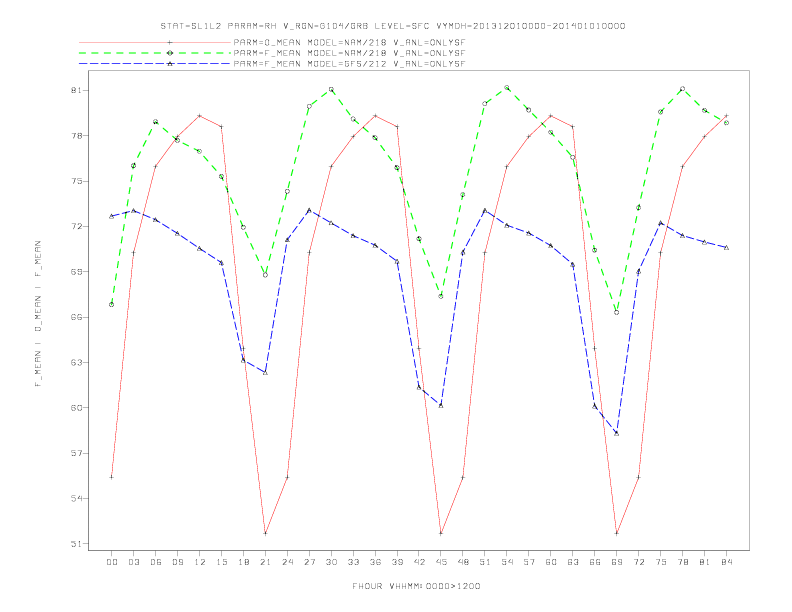
Task: Click the y-axis tick label 78
Action: pyautogui.click(x=76, y=136)
